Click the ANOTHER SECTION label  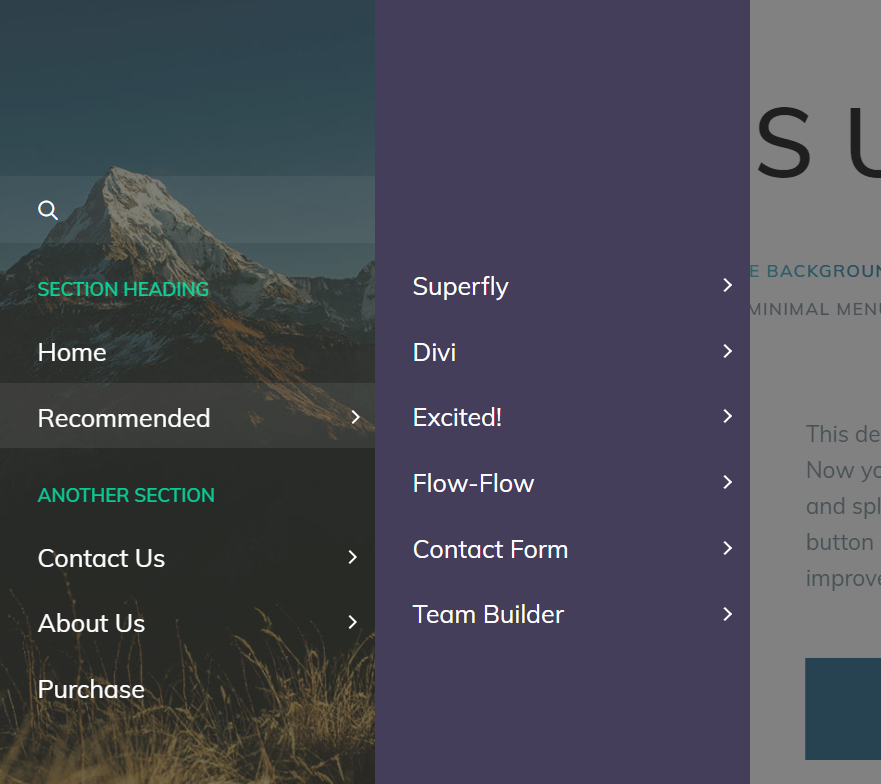[126, 495]
